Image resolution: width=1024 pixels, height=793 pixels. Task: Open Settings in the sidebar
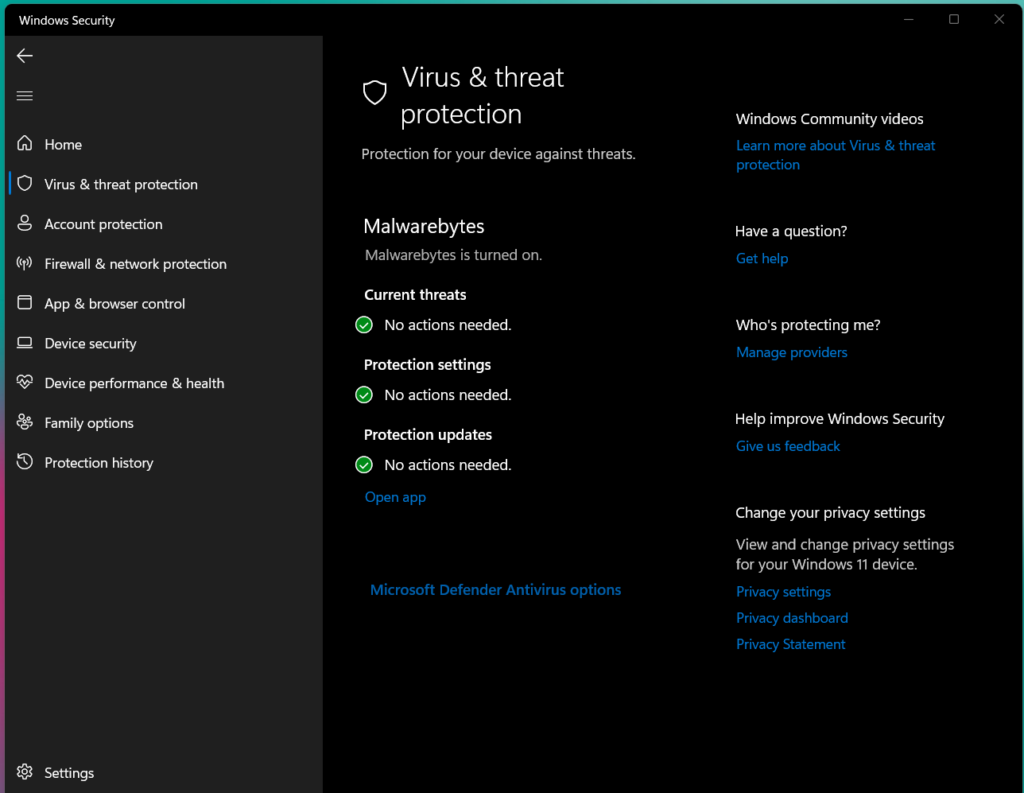pyautogui.click(x=163, y=773)
